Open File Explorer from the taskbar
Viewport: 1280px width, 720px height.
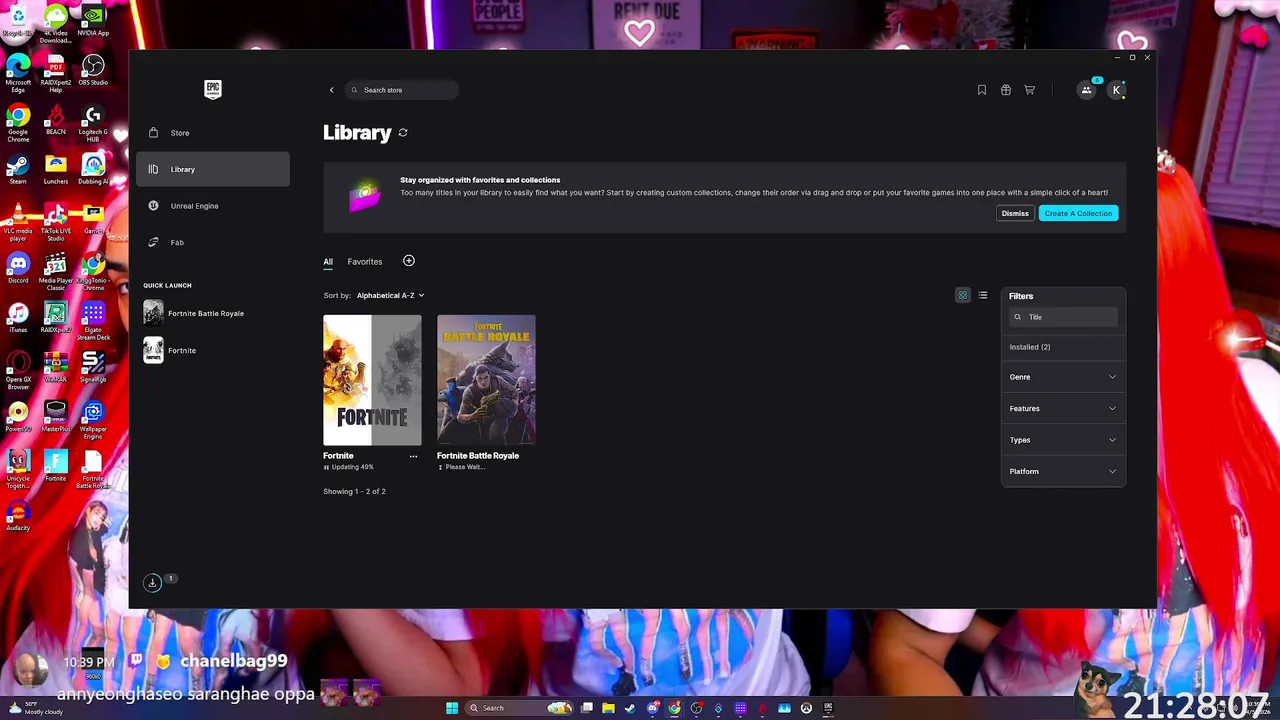(608, 708)
